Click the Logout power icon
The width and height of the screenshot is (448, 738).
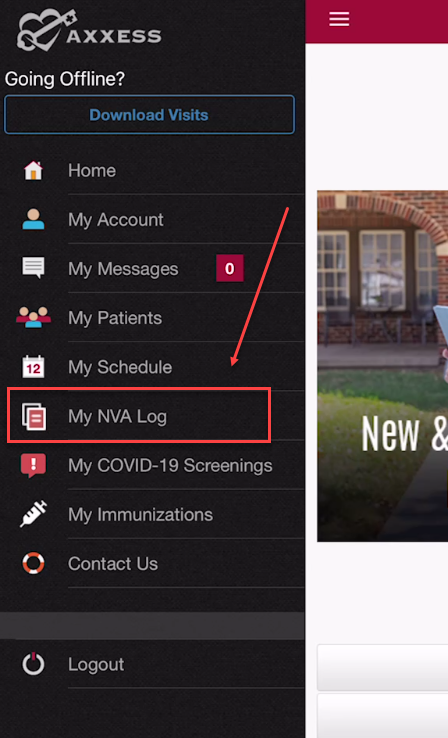tap(33, 664)
